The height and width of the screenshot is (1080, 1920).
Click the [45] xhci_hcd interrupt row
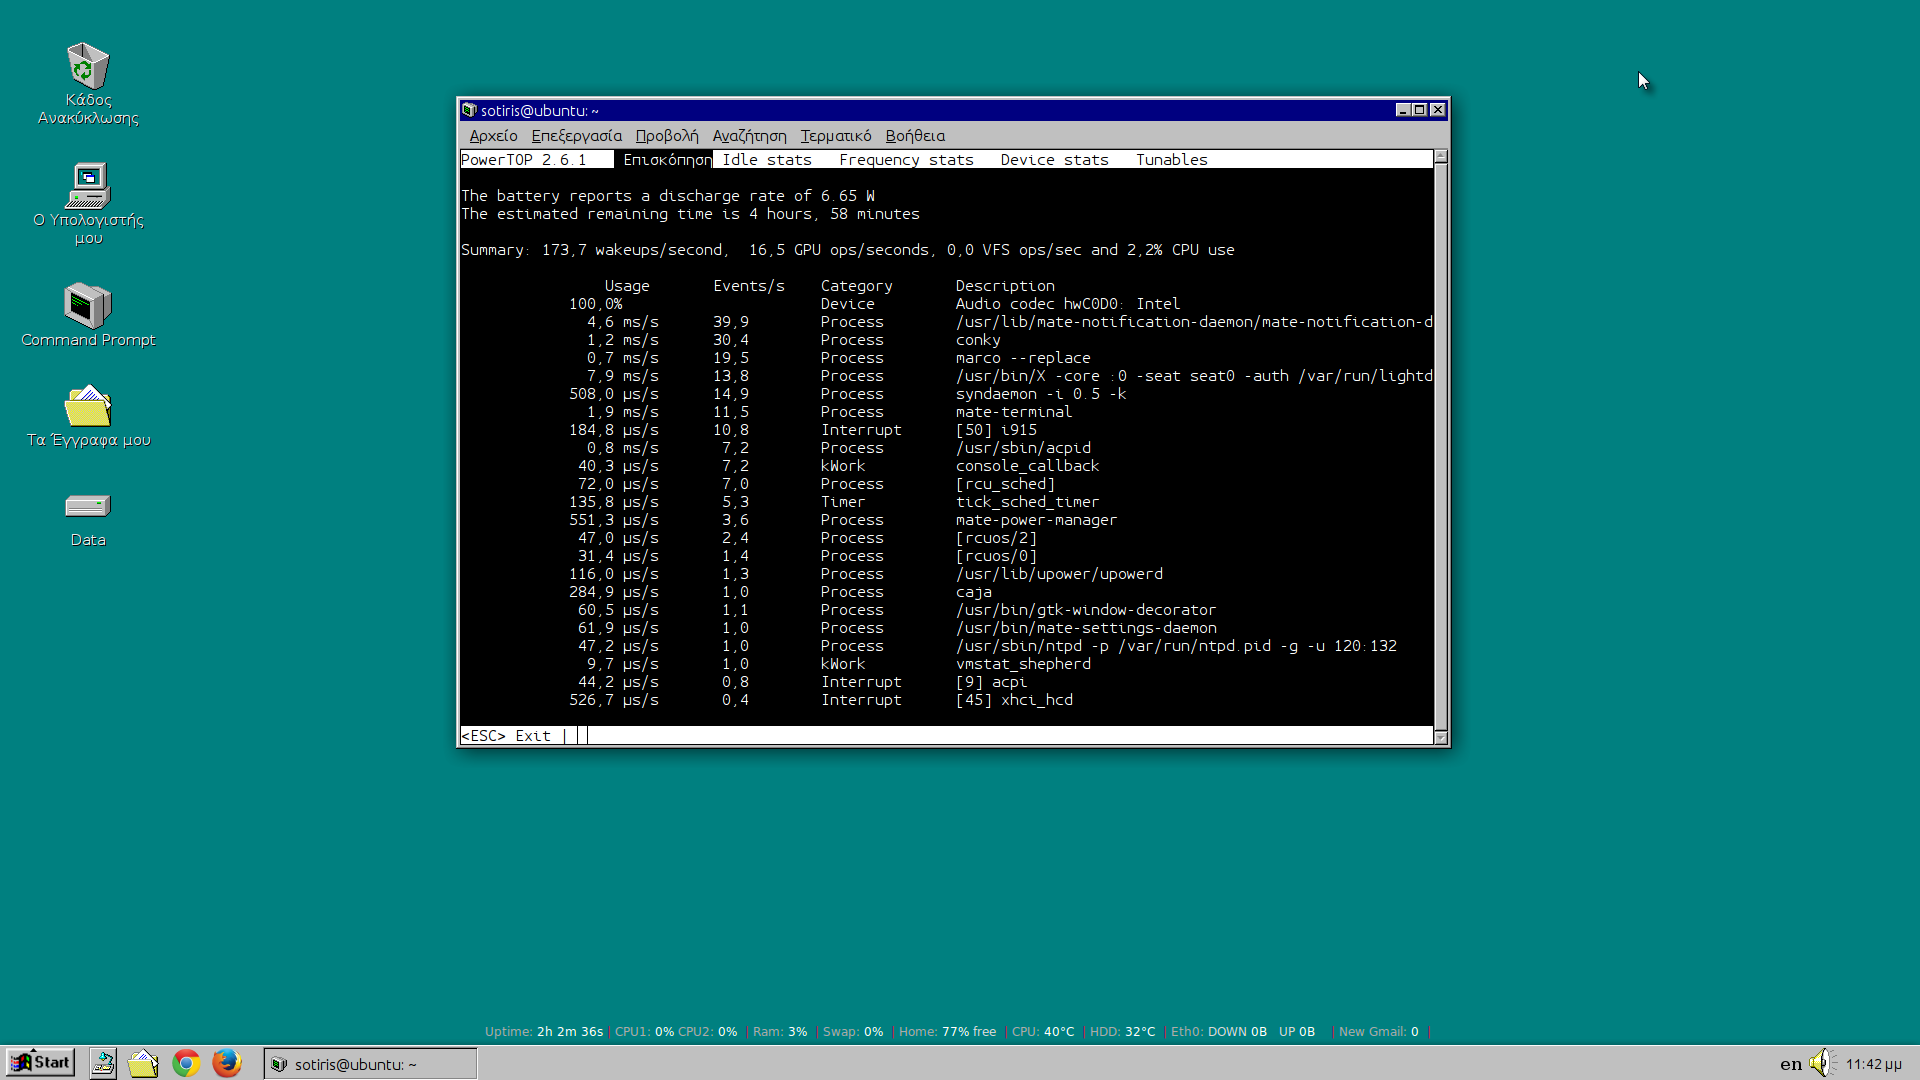click(x=946, y=700)
